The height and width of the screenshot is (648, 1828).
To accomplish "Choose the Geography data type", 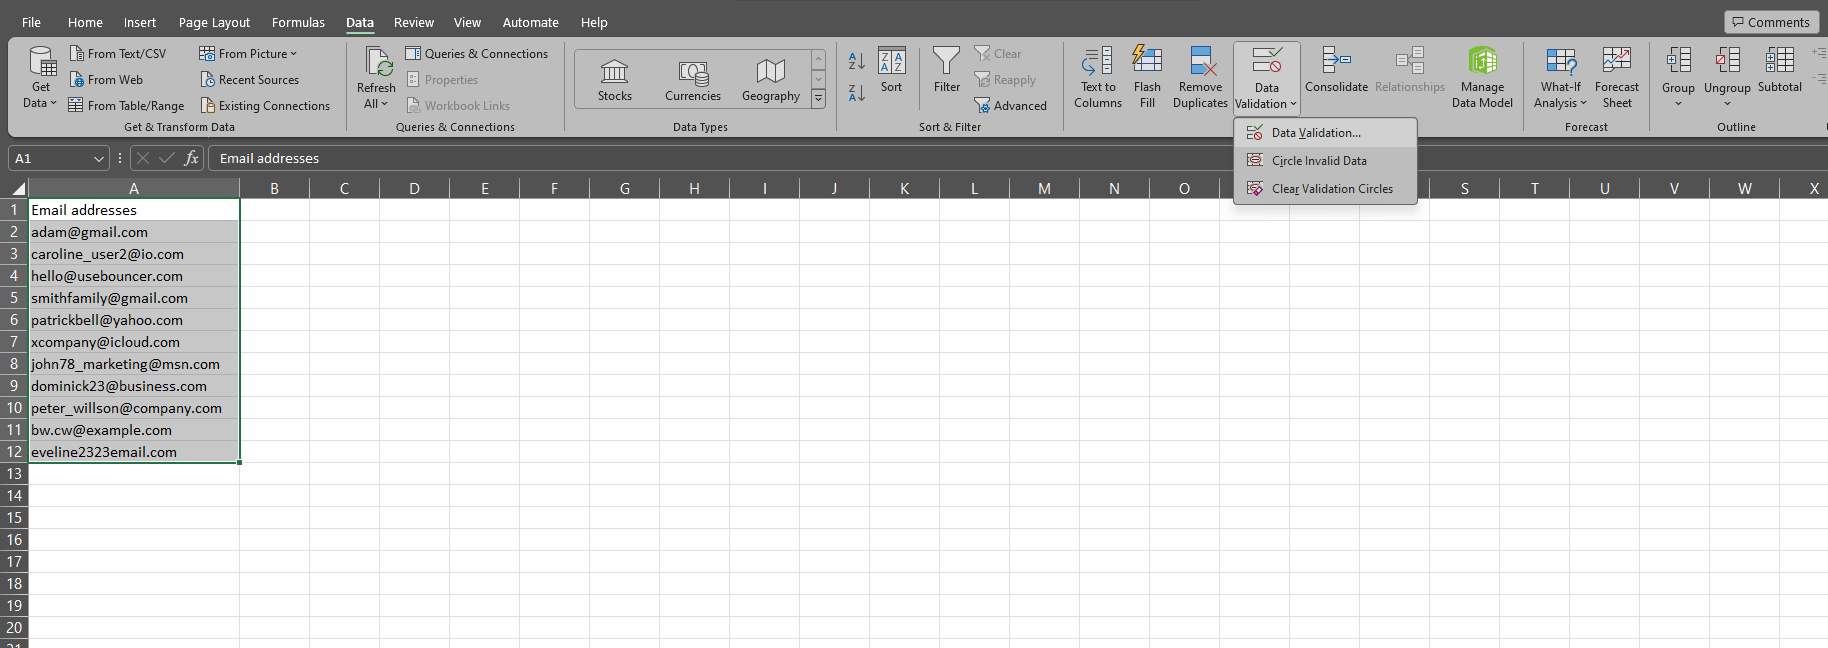I will [x=770, y=79].
